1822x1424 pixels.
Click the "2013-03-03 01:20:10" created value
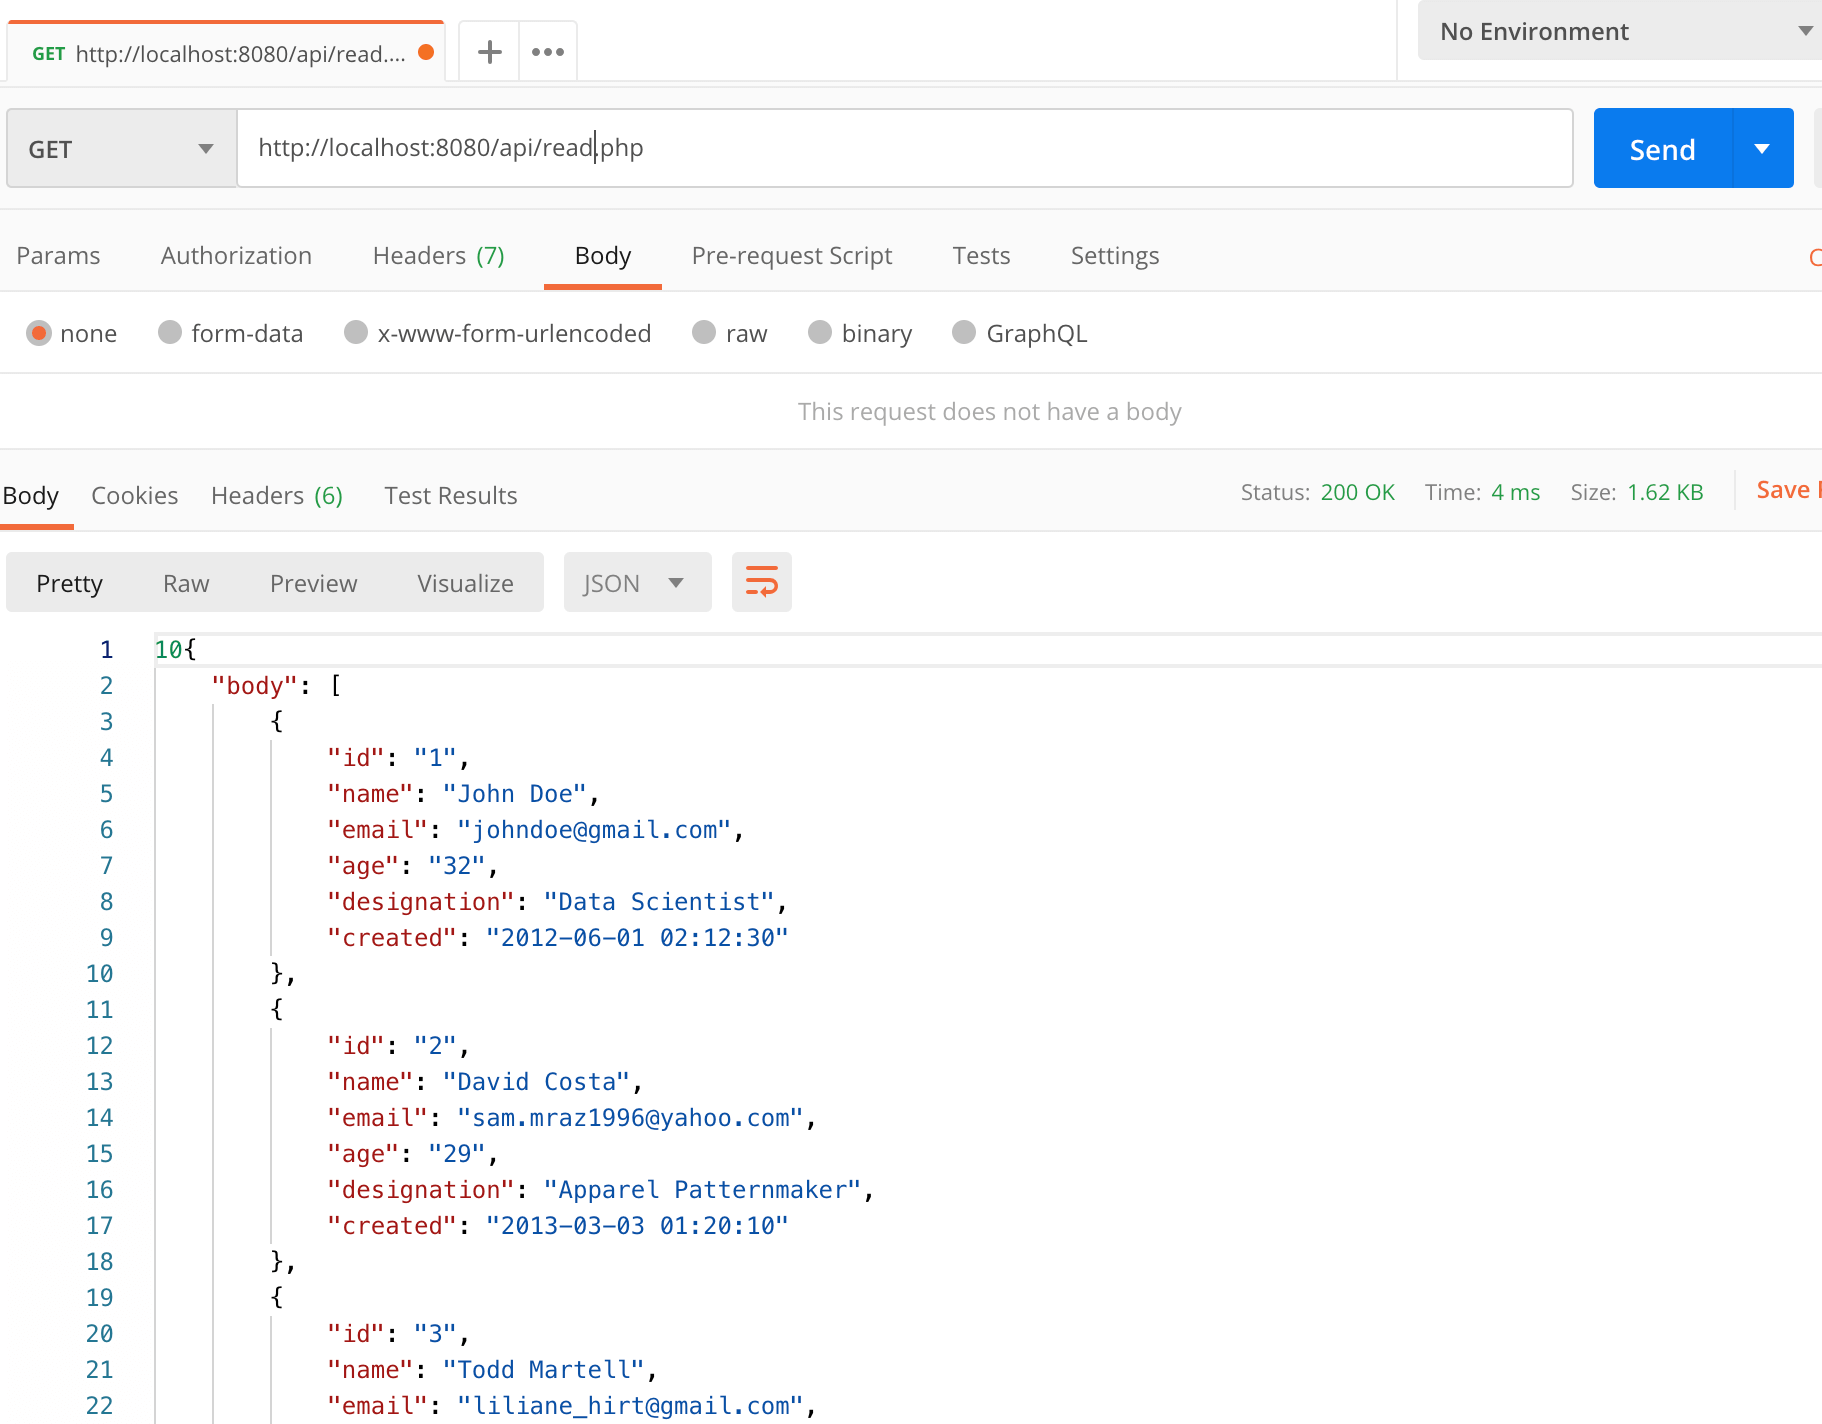[x=637, y=1226]
